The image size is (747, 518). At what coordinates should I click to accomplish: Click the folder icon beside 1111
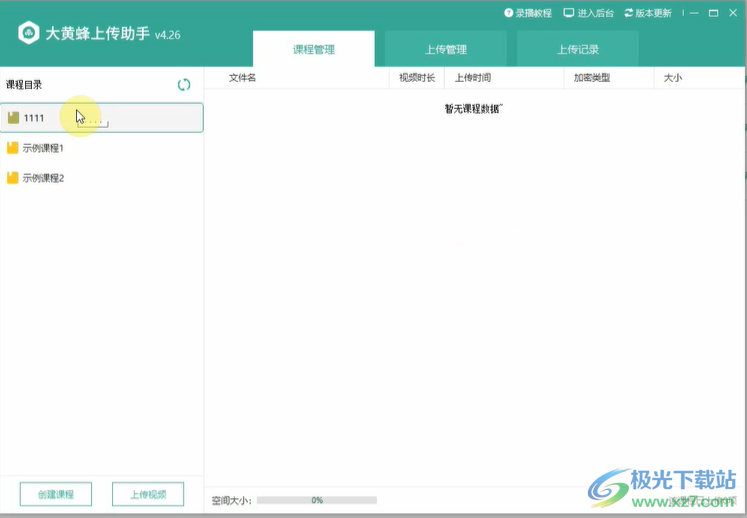[13, 118]
